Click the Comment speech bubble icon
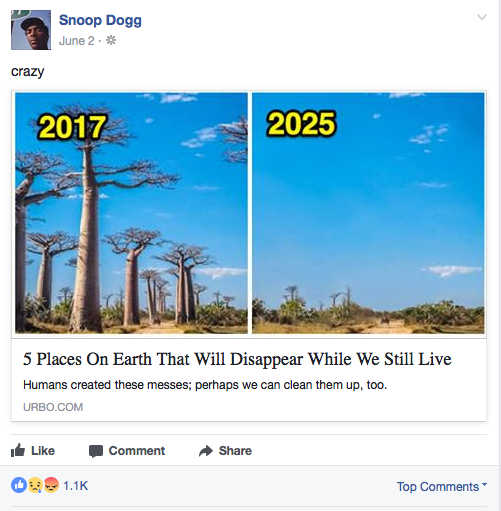Viewport: 501px width, 511px height. pos(96,451)
